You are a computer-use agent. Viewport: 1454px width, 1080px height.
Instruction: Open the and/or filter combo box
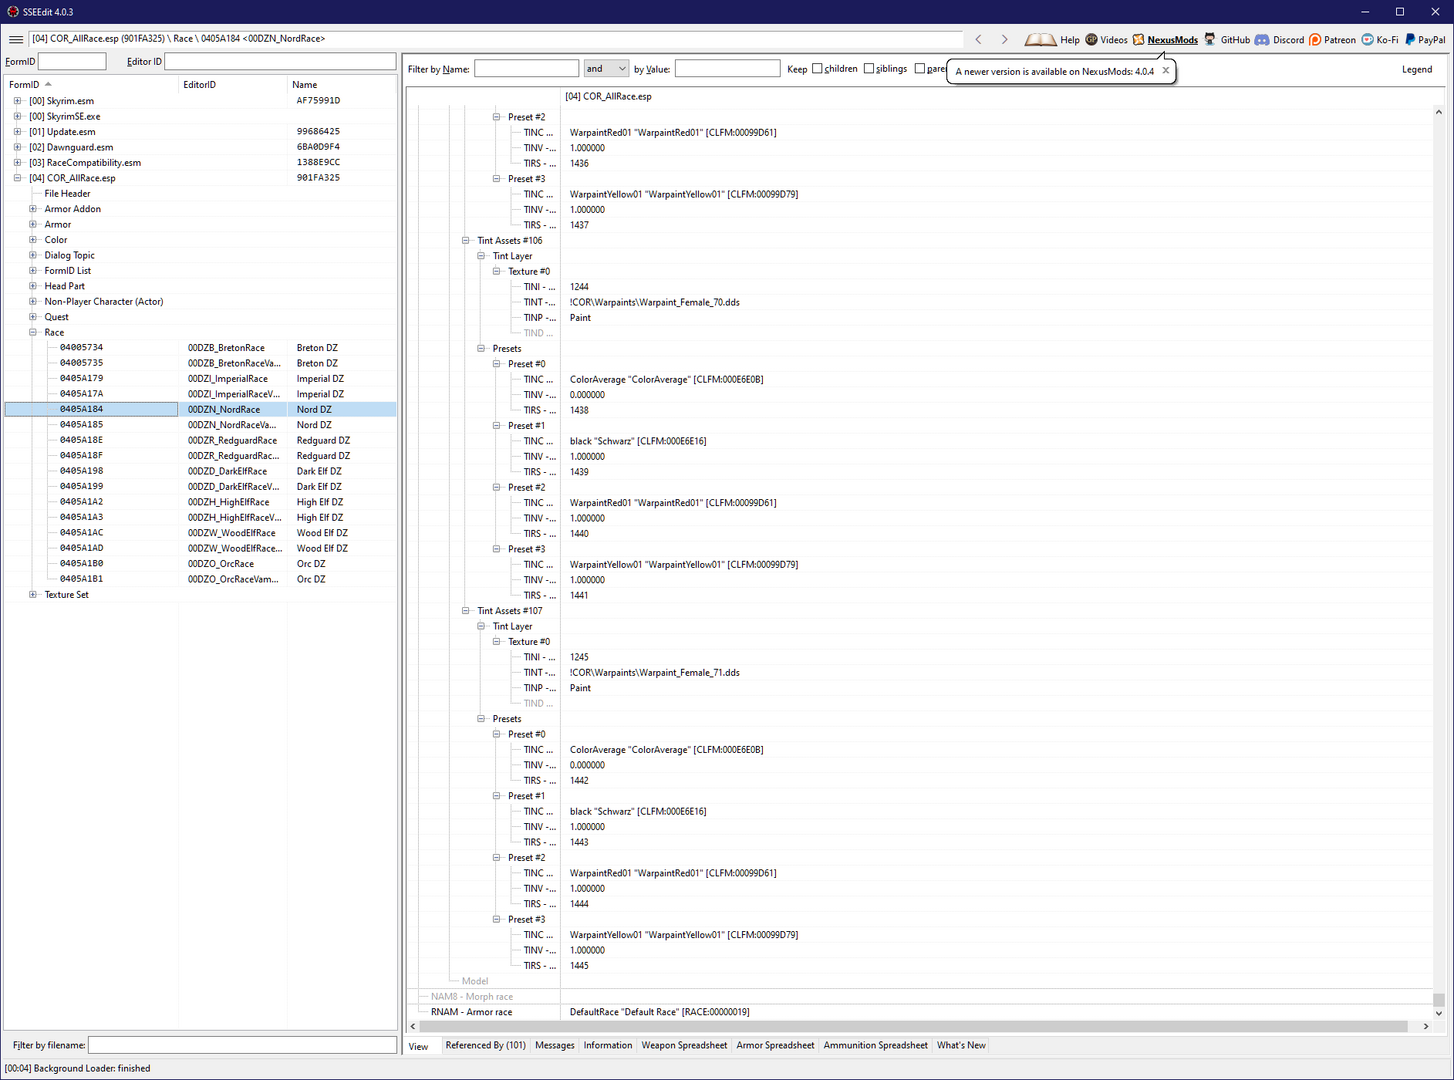pyautogui.click(x=606, y=68)
